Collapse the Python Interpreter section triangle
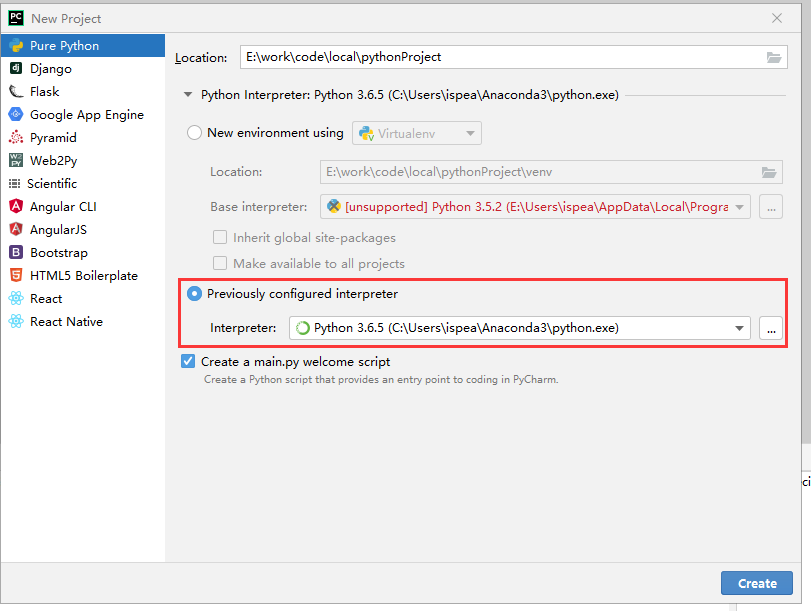This screenshot has width=811, height=611. point(188,95)
